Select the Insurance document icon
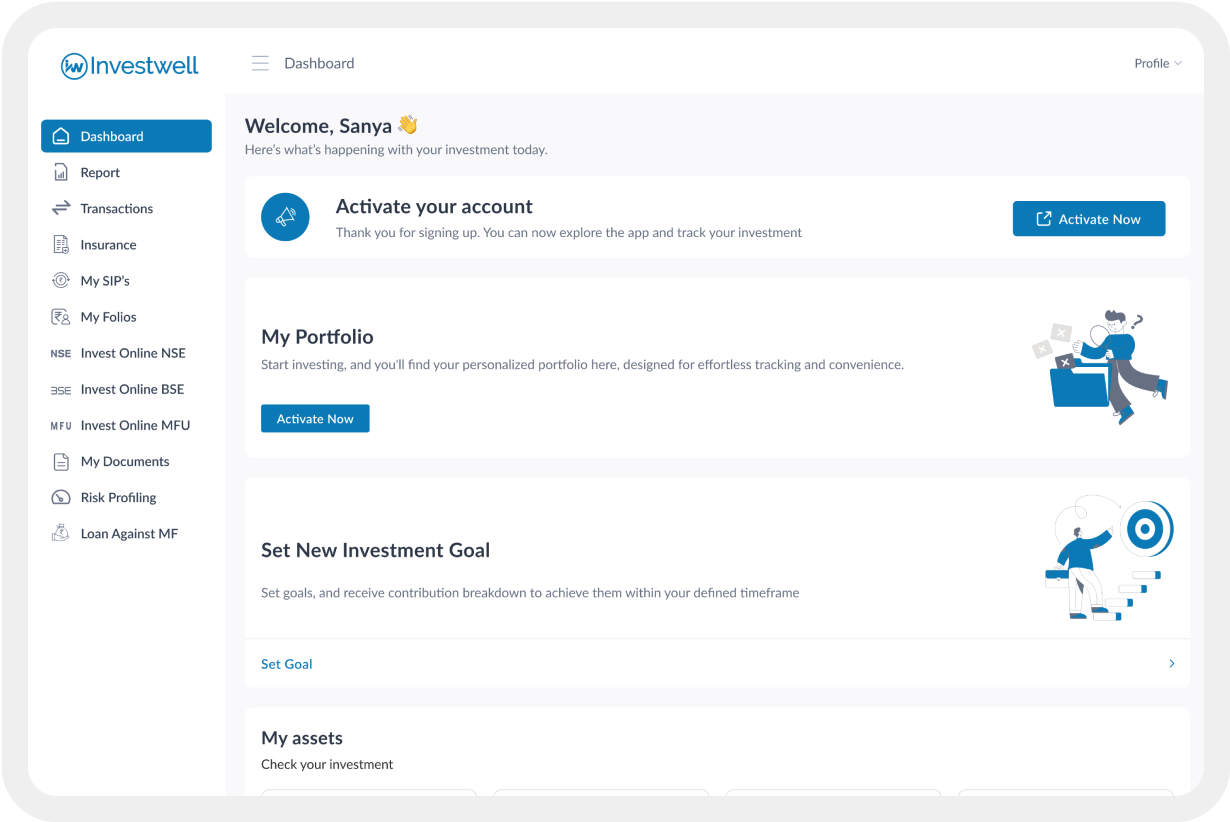 (61, 245)
